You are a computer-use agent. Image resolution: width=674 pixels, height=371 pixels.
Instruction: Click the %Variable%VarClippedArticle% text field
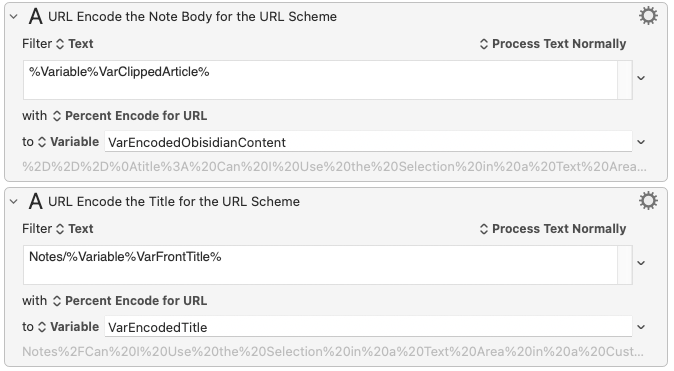(320, 80)
